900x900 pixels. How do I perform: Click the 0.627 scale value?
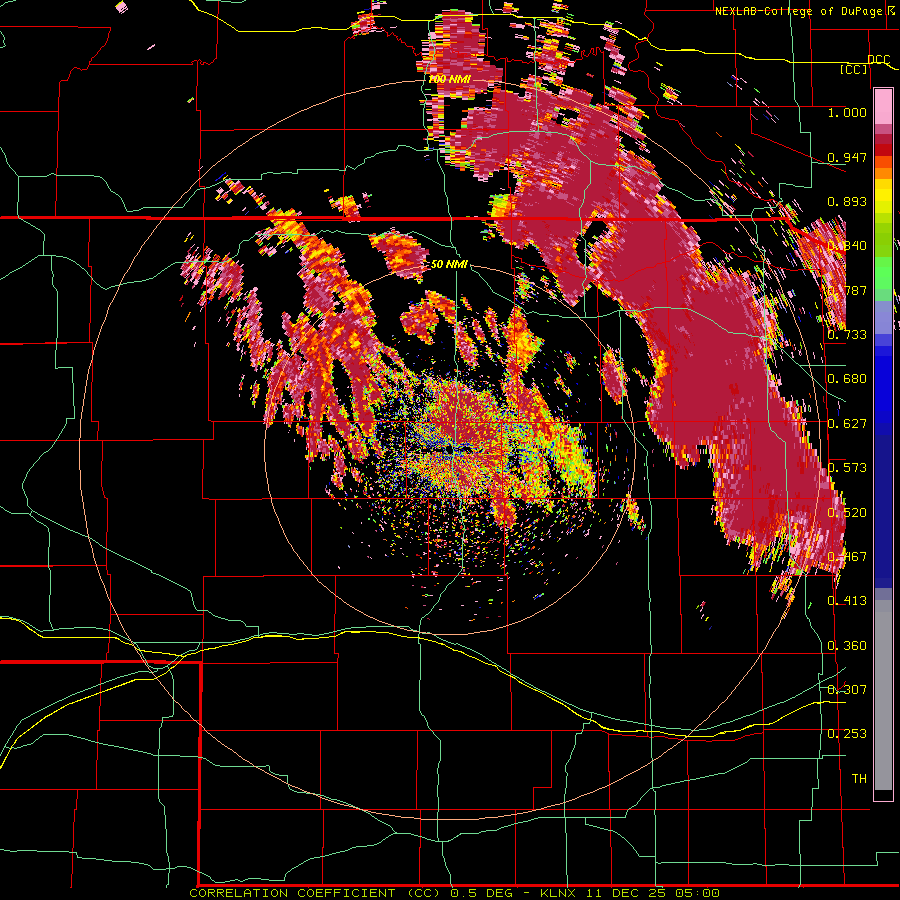coord(847,424)
